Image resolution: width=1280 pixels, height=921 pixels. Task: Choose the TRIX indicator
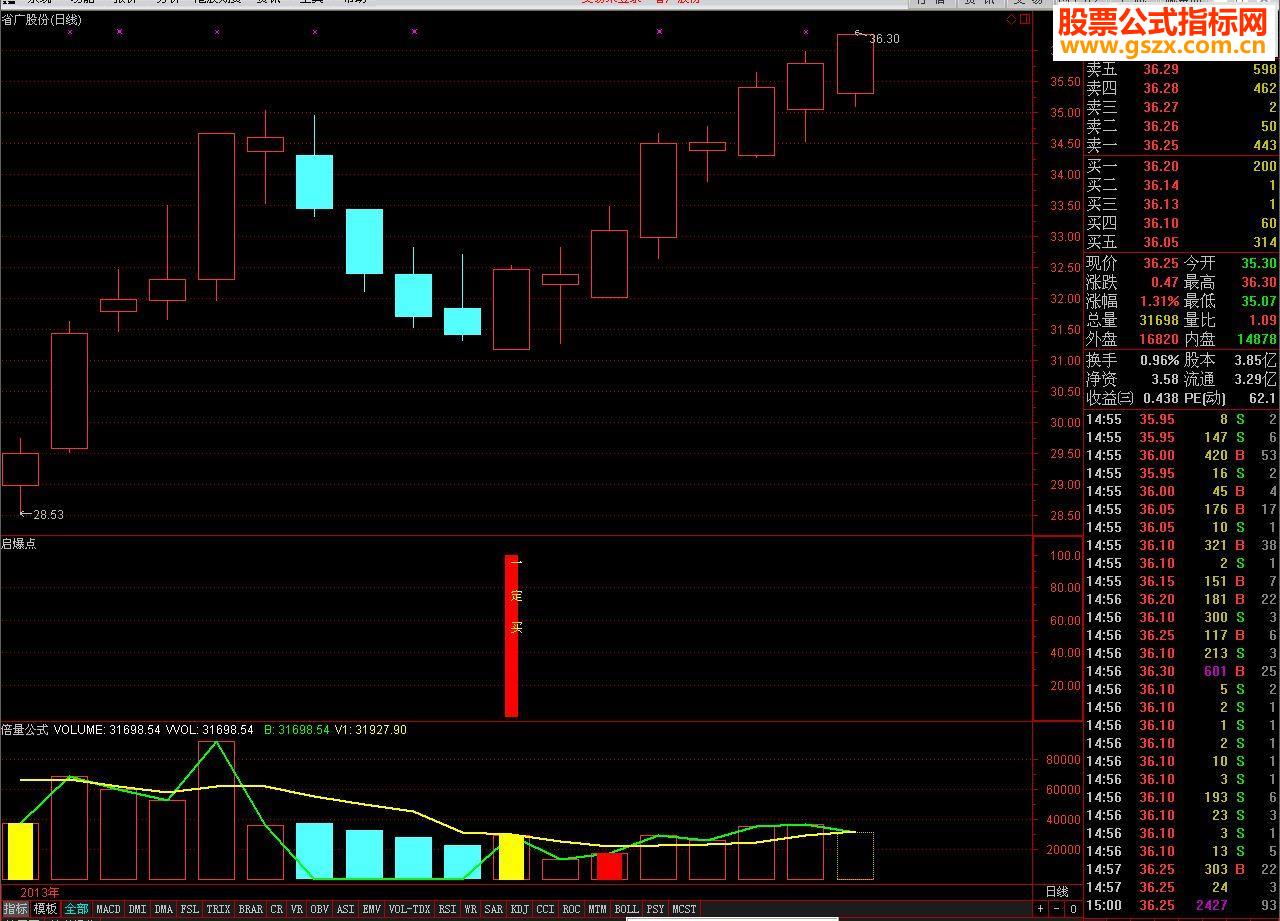pos(218,909)
